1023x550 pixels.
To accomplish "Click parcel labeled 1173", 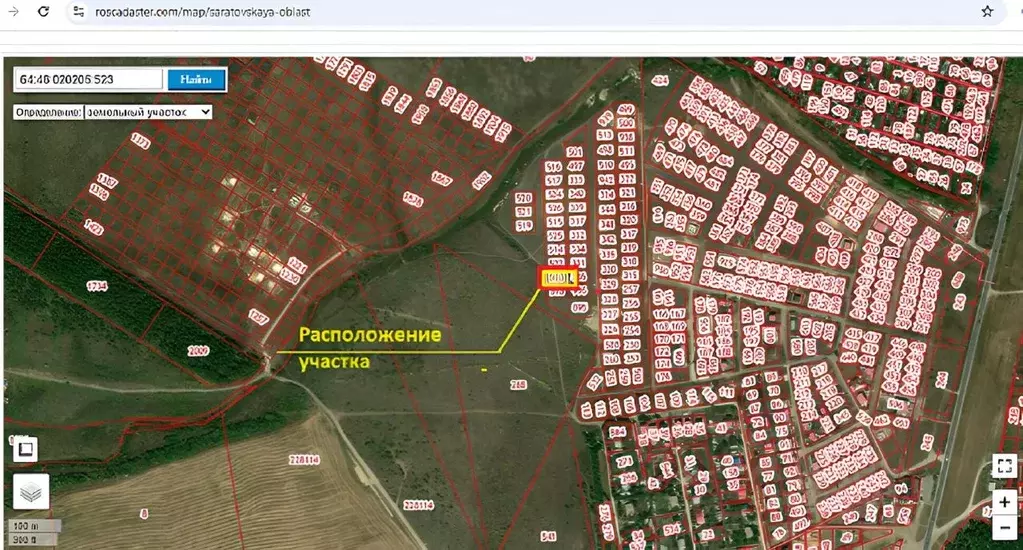I will click(x=140, y=144).
